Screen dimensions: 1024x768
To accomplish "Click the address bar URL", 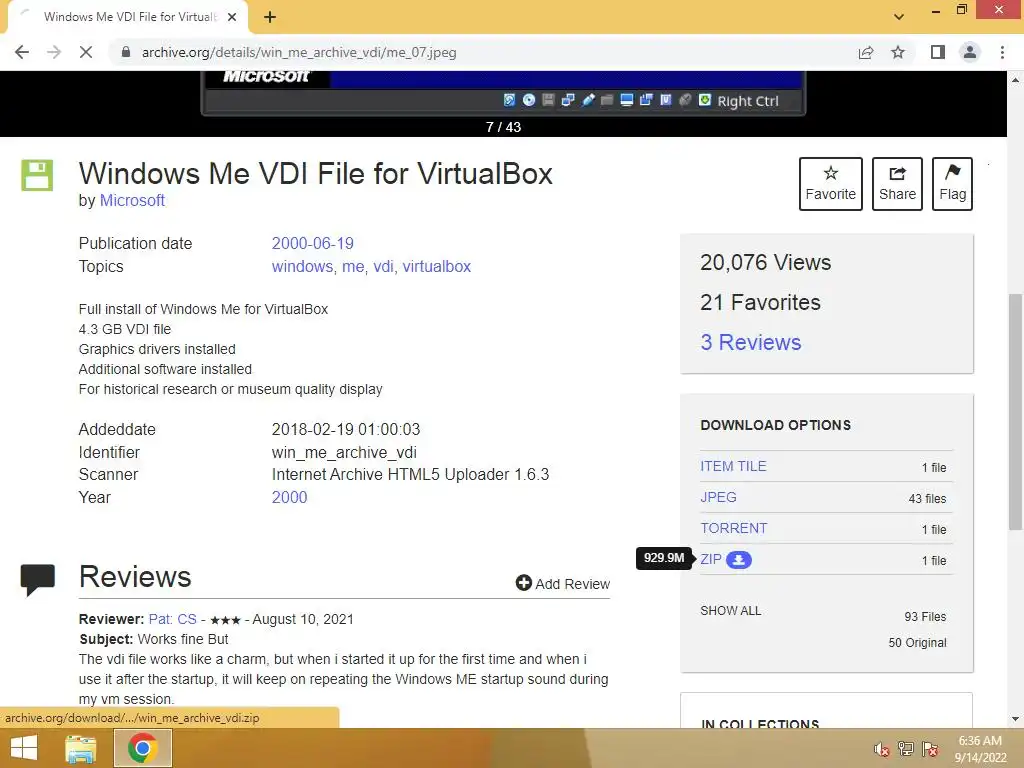I will [299, 52].
